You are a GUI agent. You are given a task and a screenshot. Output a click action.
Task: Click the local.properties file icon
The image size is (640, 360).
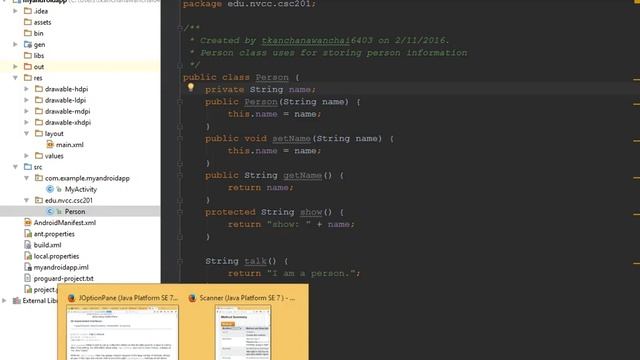click(x=28, y=256)
